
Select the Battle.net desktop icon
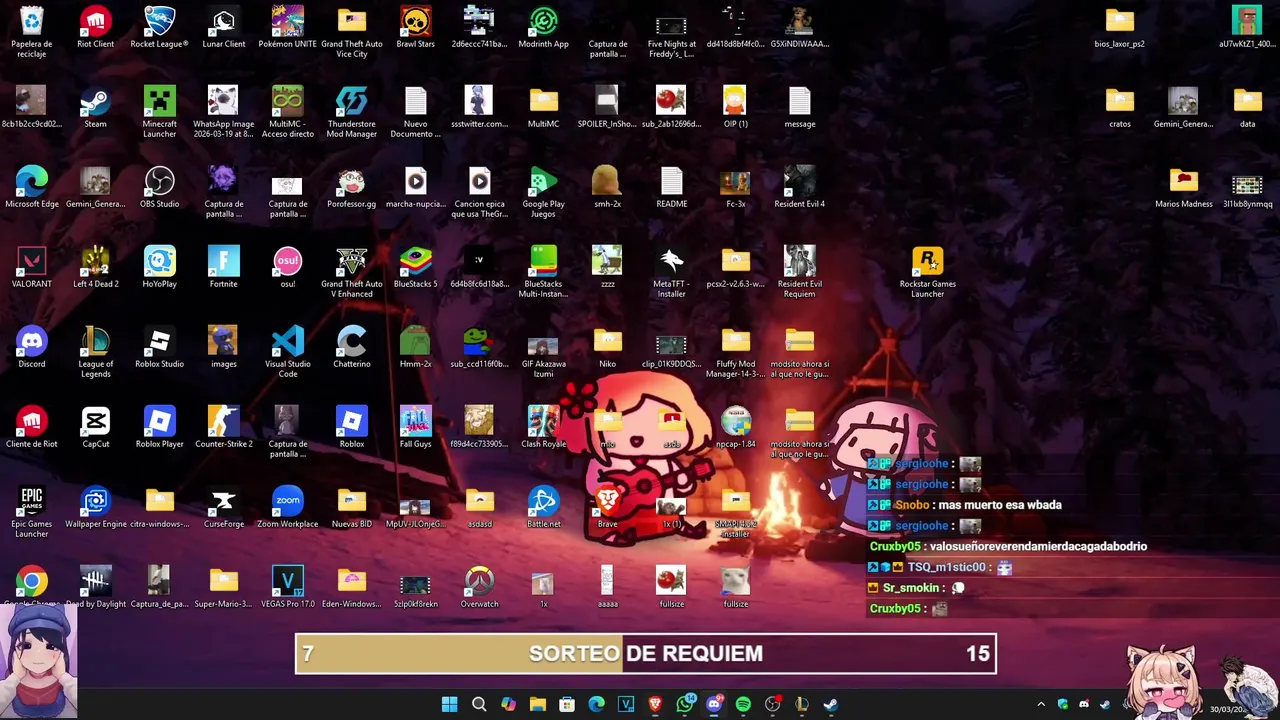(543, 508)
